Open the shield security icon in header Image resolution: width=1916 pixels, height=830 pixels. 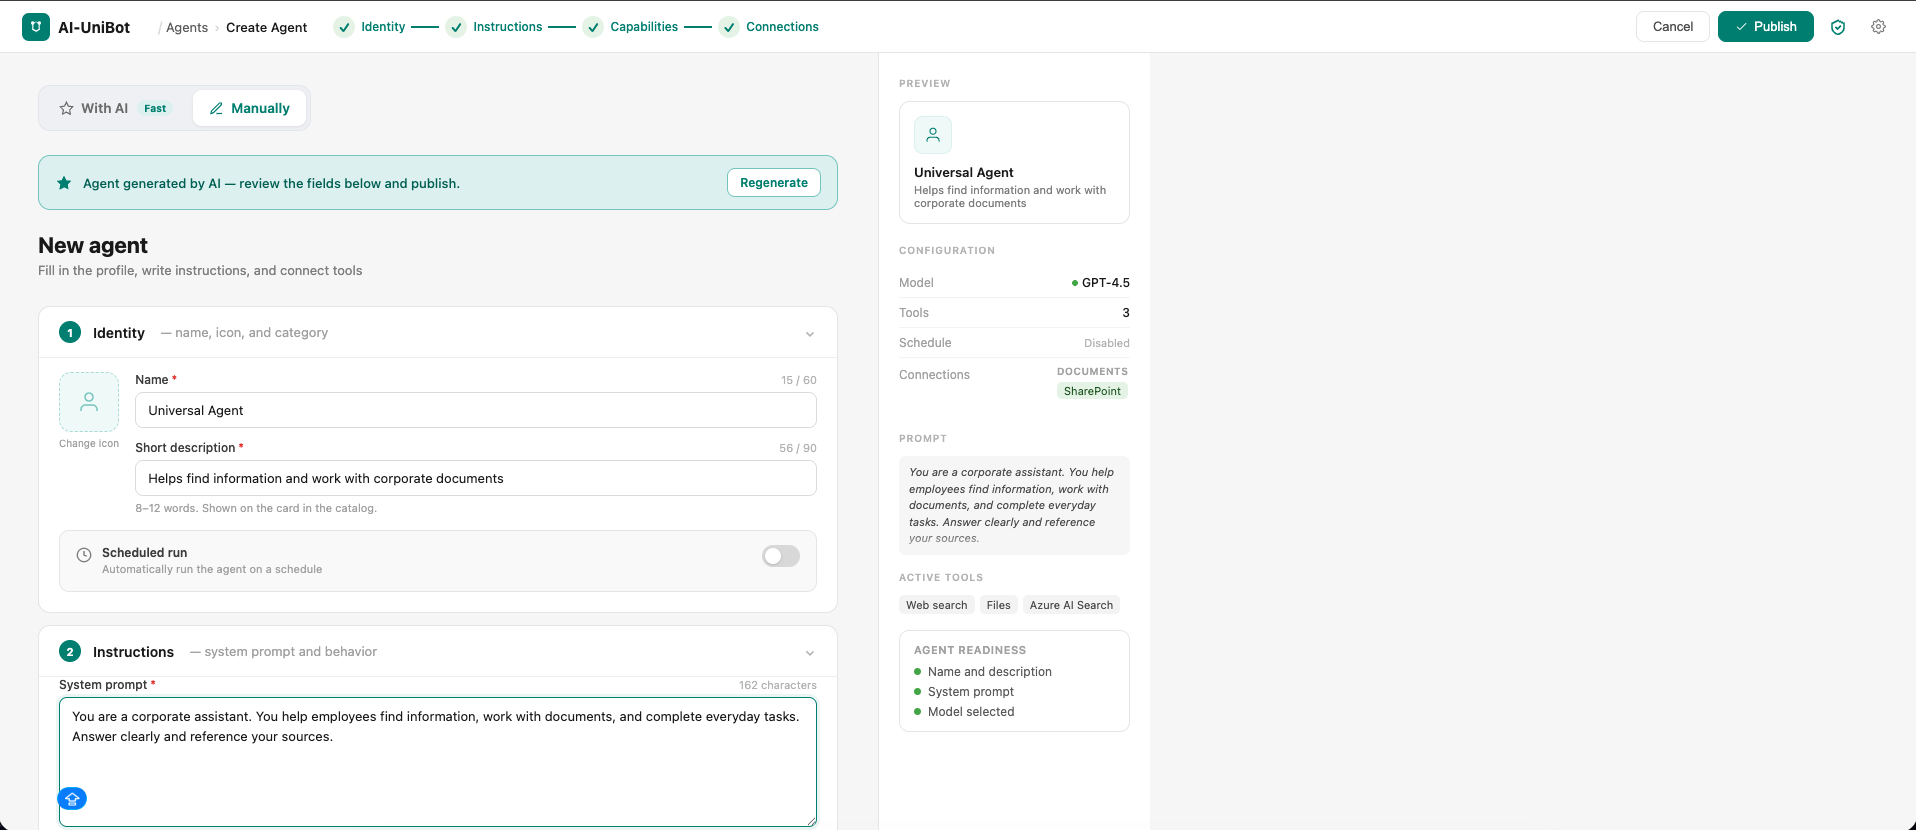tap(1838, 27)
